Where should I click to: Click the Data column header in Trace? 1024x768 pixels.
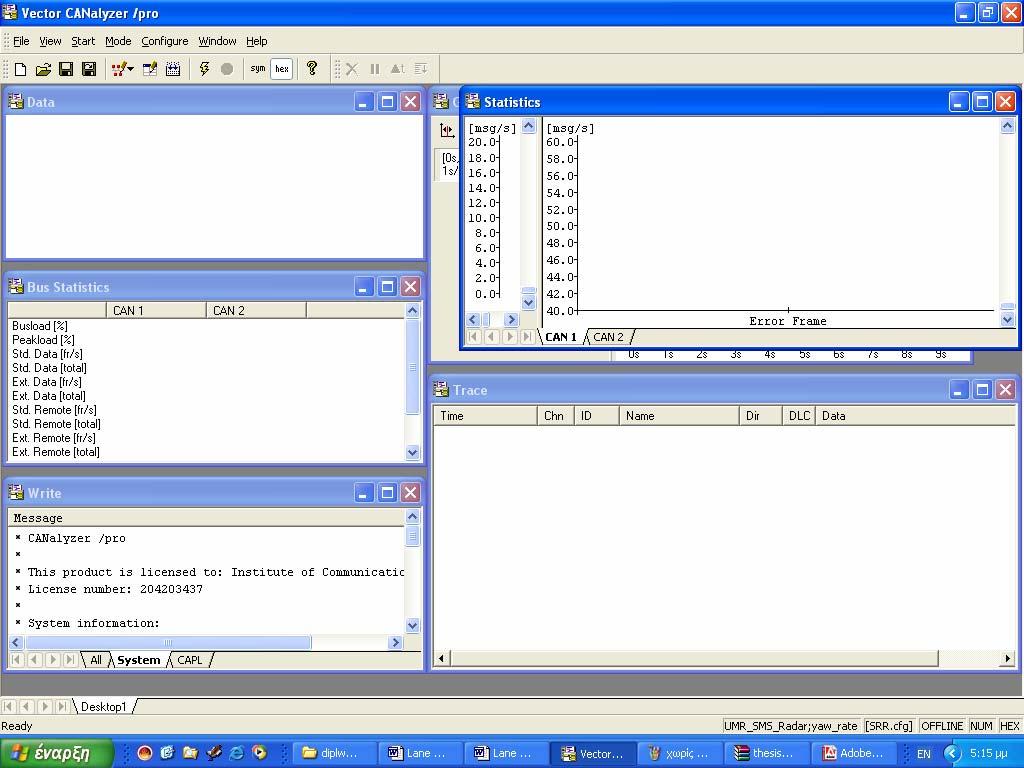(916, 416)
